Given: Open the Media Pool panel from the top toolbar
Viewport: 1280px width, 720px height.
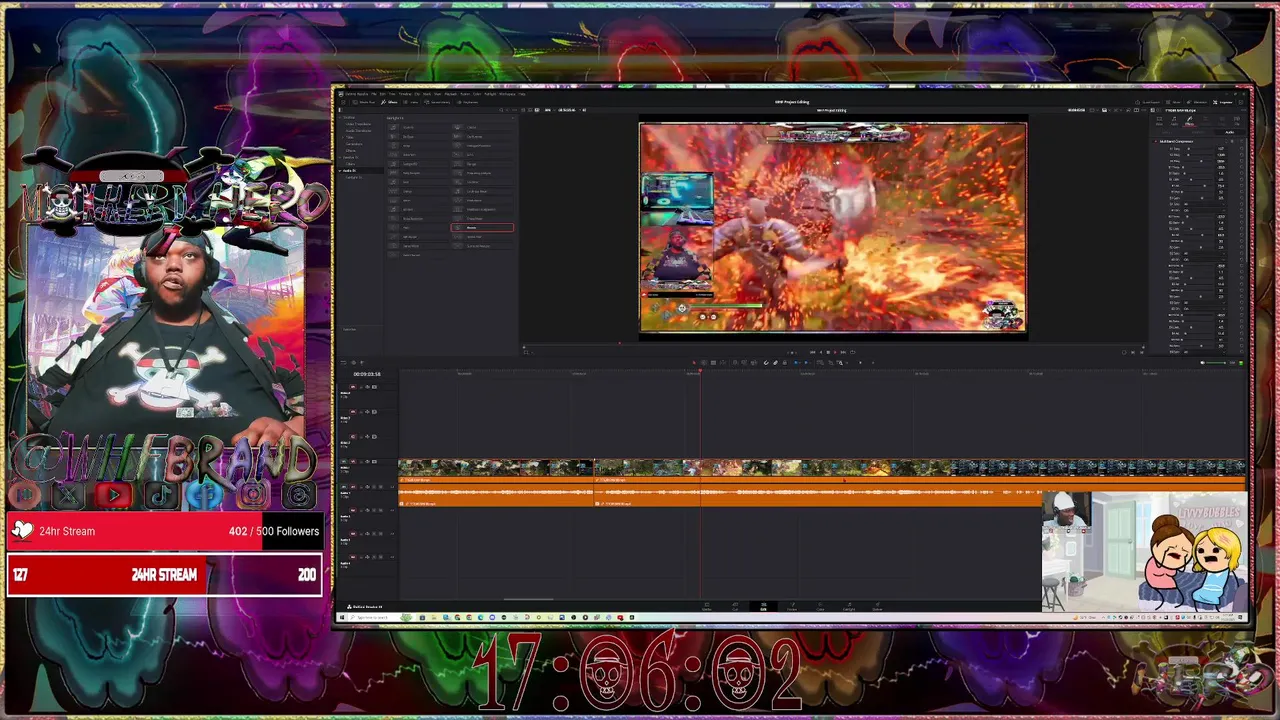Looking at the screenshot, I should point(364,102).
